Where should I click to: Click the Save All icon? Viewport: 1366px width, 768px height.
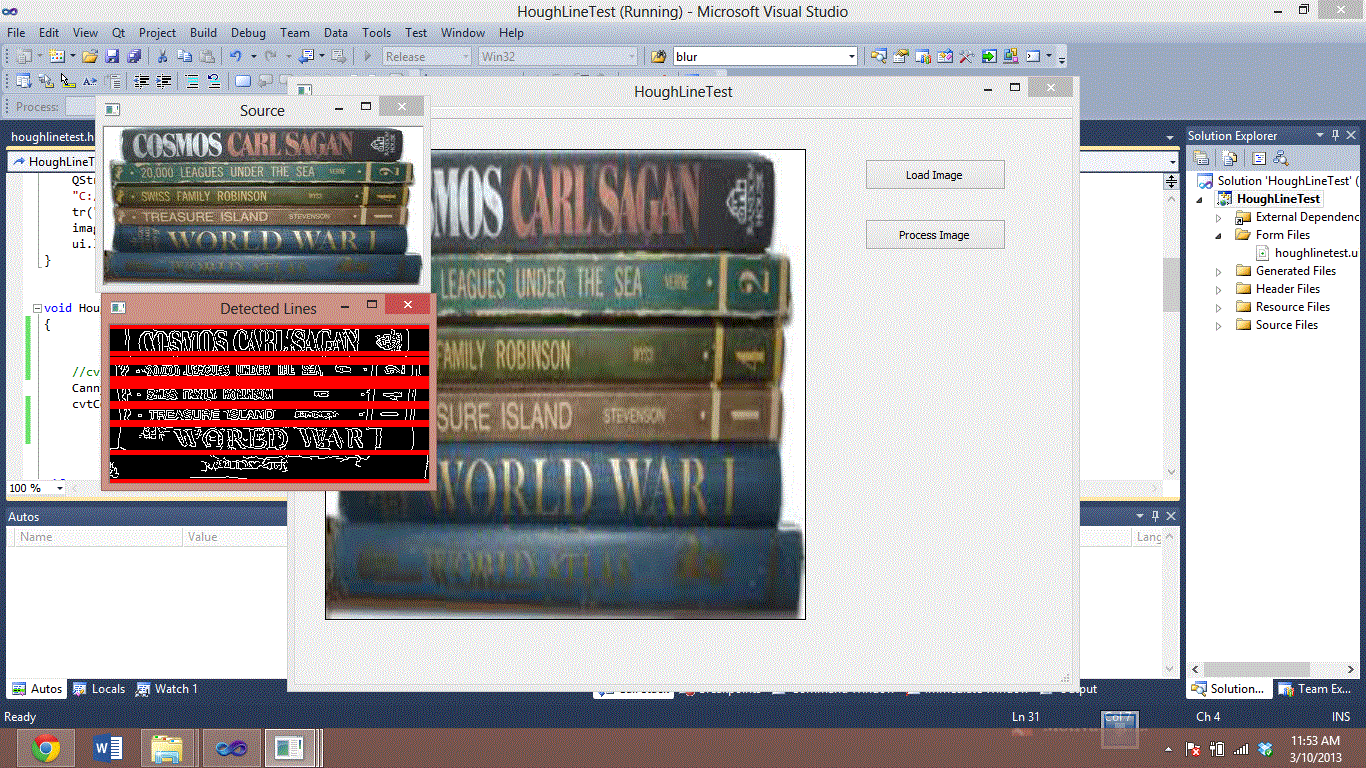pos(134,57)
